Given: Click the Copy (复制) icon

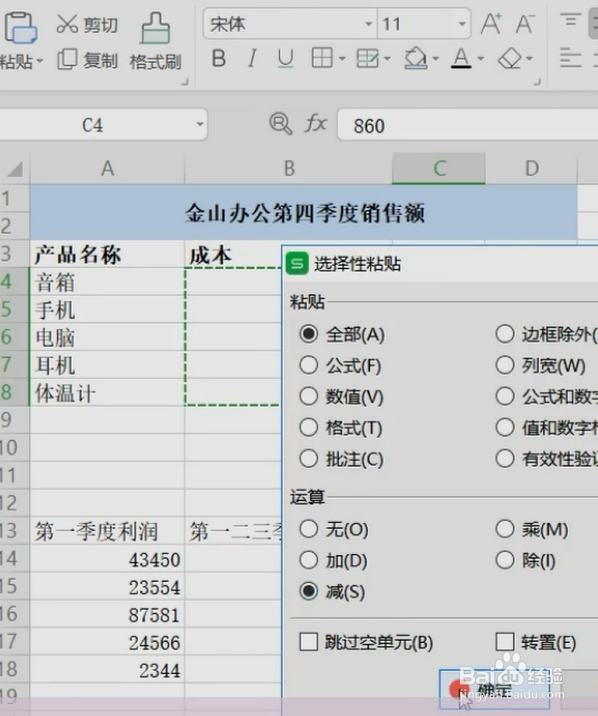Looking at the screenshot, I should 67,59.
